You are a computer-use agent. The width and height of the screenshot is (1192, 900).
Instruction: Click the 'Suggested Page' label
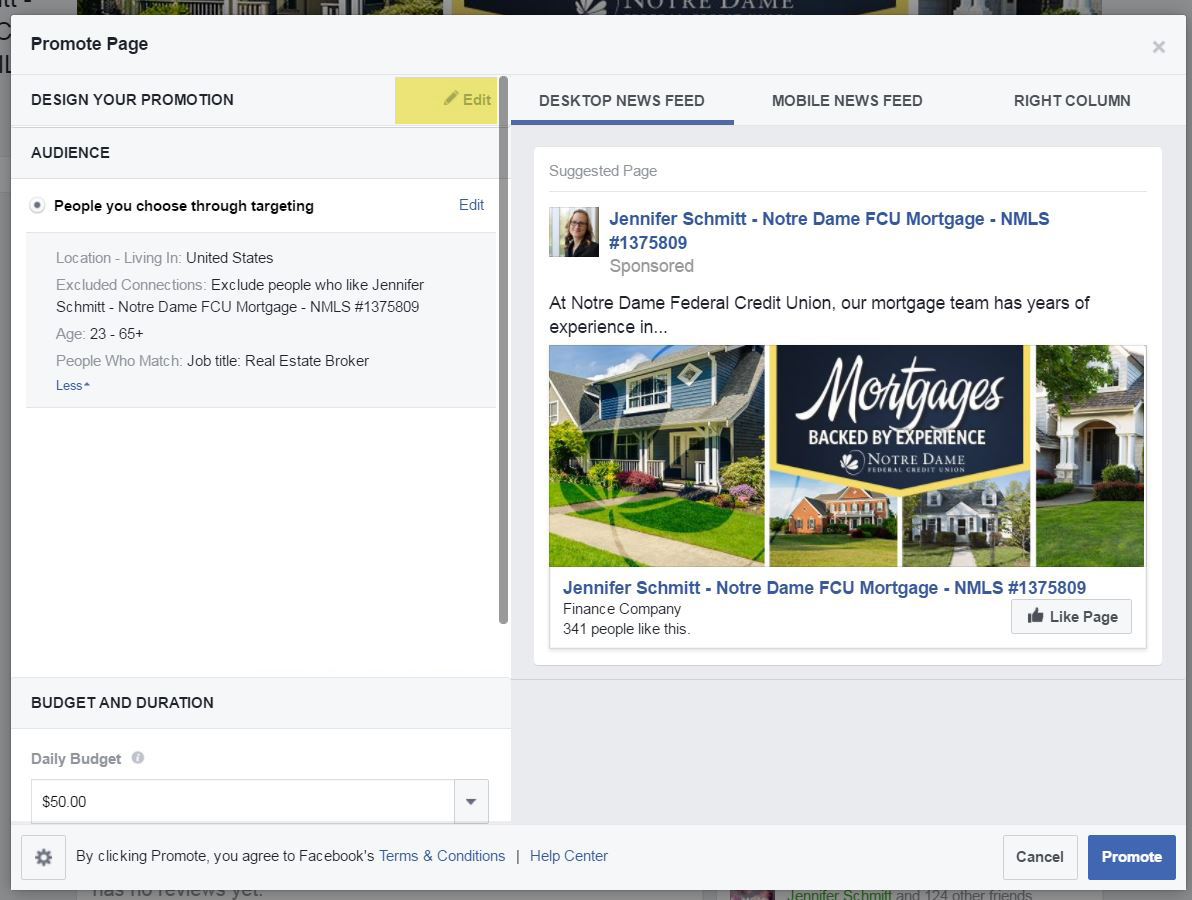pyautogui.click(x=603, y=171)
